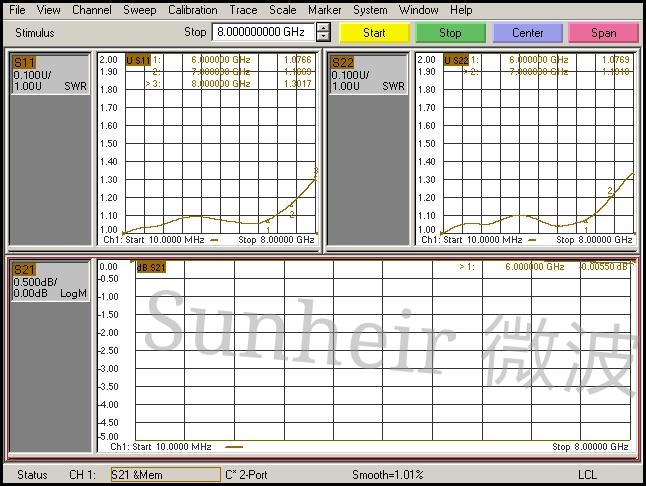Select the S22 trace status label

tap(342, 63)
